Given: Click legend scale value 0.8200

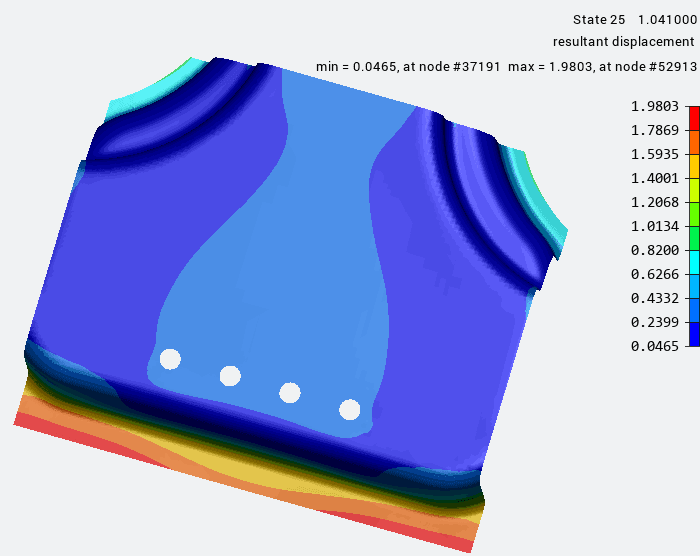Looking at the screenshot, I should (654, 251).
